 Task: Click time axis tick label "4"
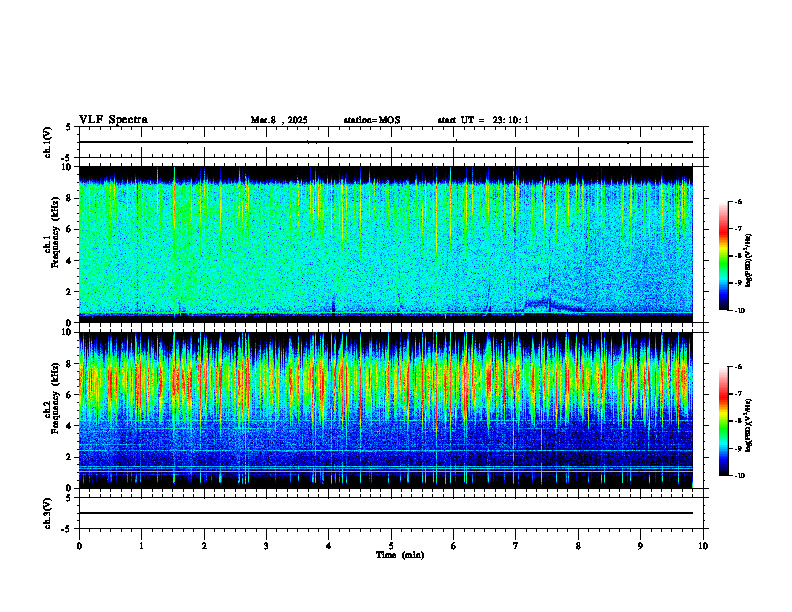pos(329,546)
